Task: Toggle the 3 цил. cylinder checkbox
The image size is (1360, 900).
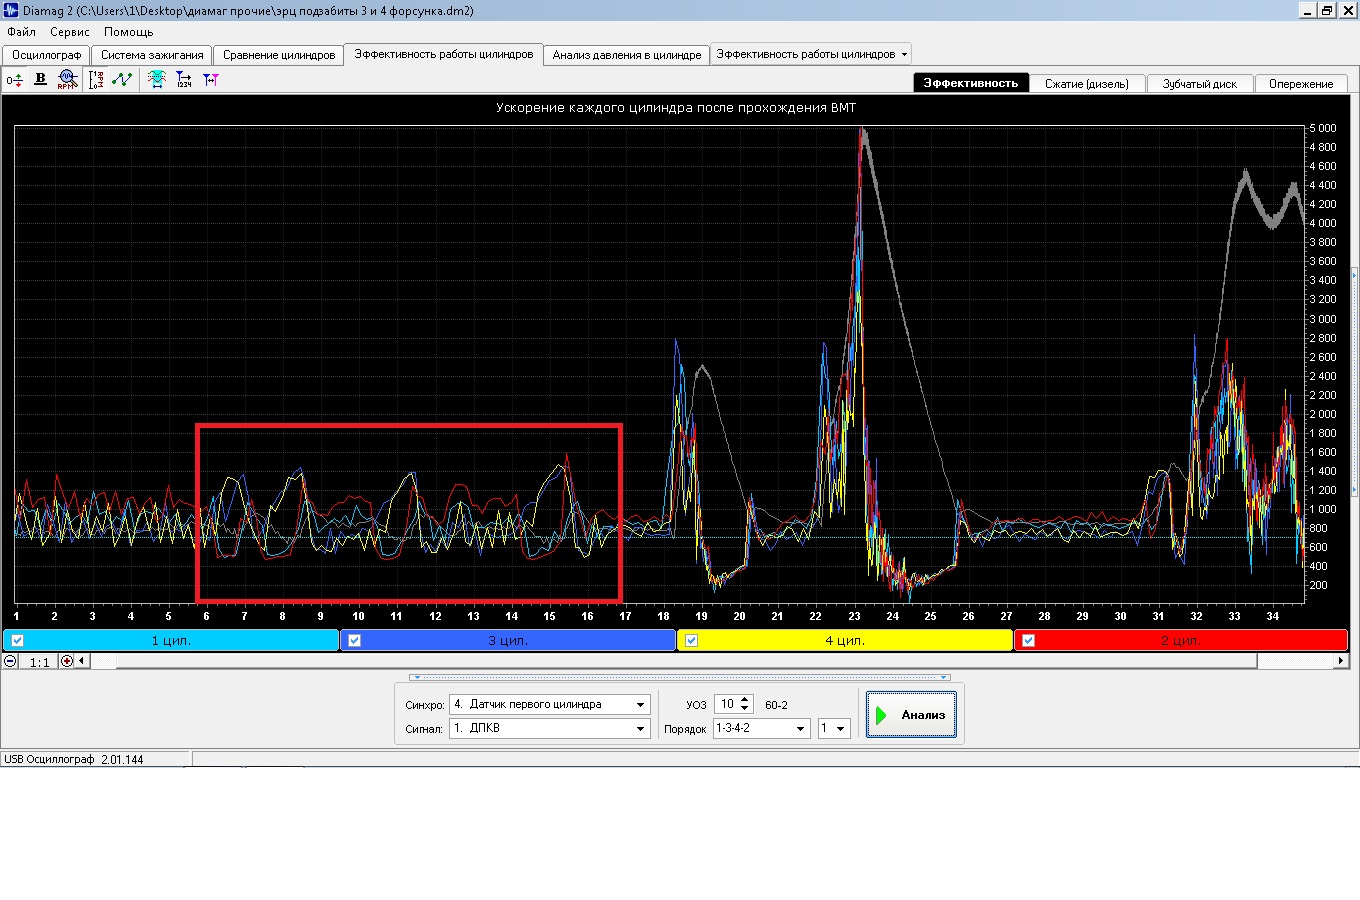Action: 354,641
